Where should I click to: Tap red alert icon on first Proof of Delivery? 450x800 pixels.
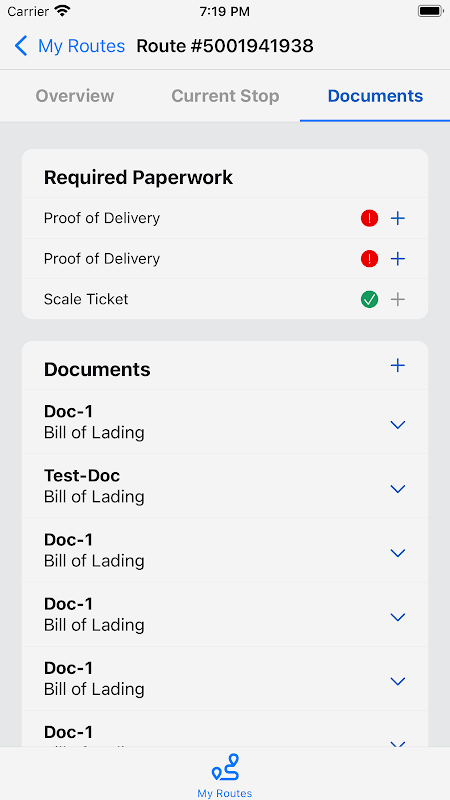[369, 218]
